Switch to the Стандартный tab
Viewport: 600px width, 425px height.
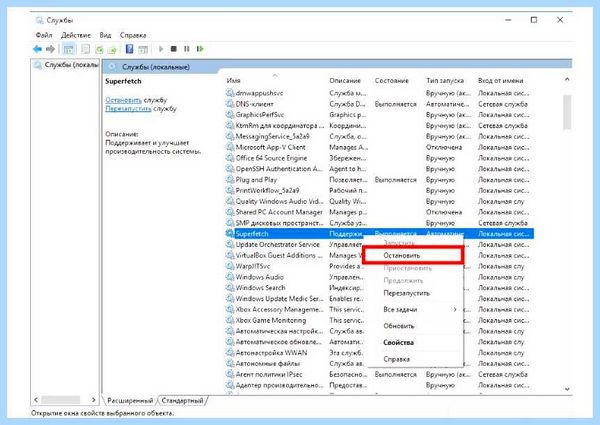(183, 401)
